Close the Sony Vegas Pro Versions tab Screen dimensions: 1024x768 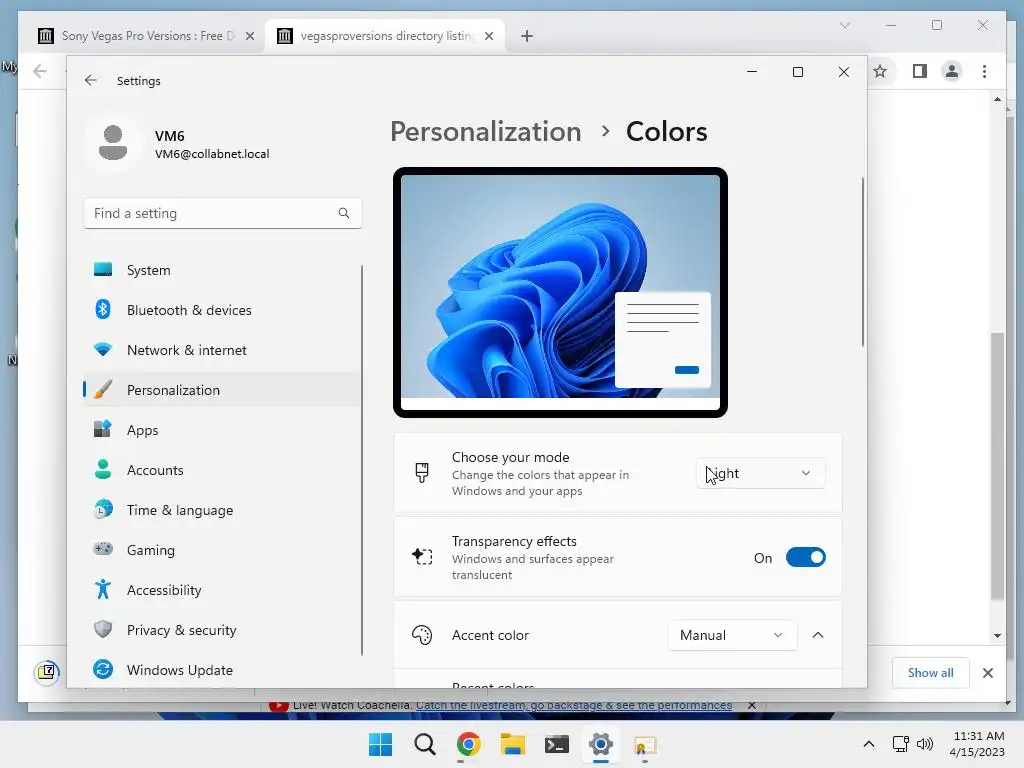[x=249, y=36]
